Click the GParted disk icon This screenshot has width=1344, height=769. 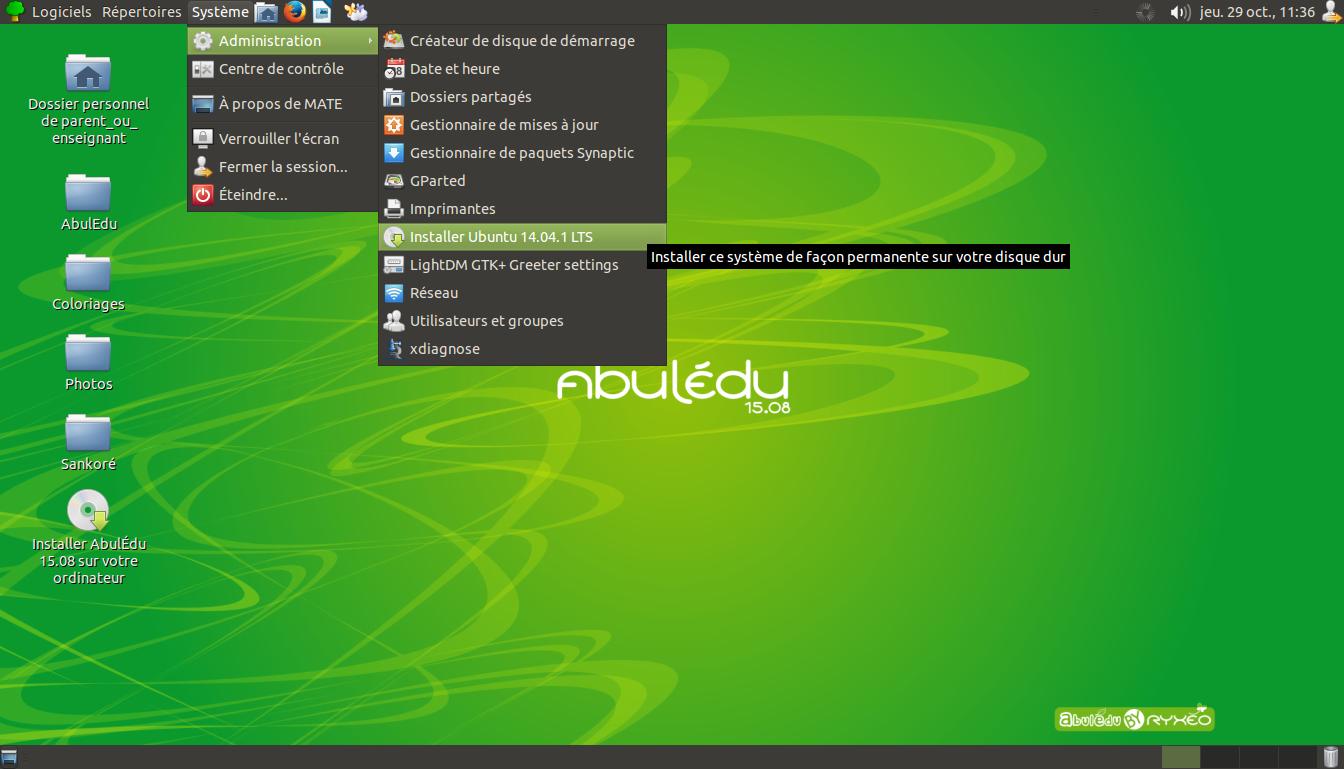tap(394, 181)
